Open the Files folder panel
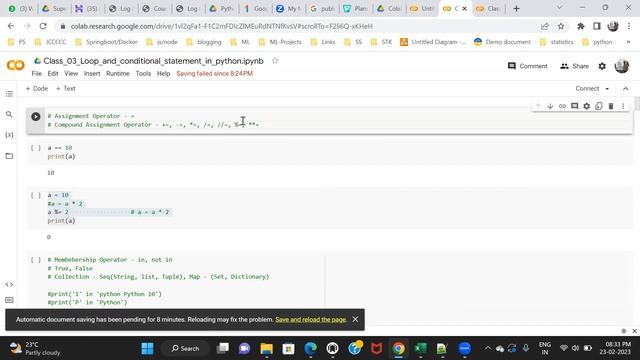The height and width of the screenshot is (360, 640). point(9,156)
